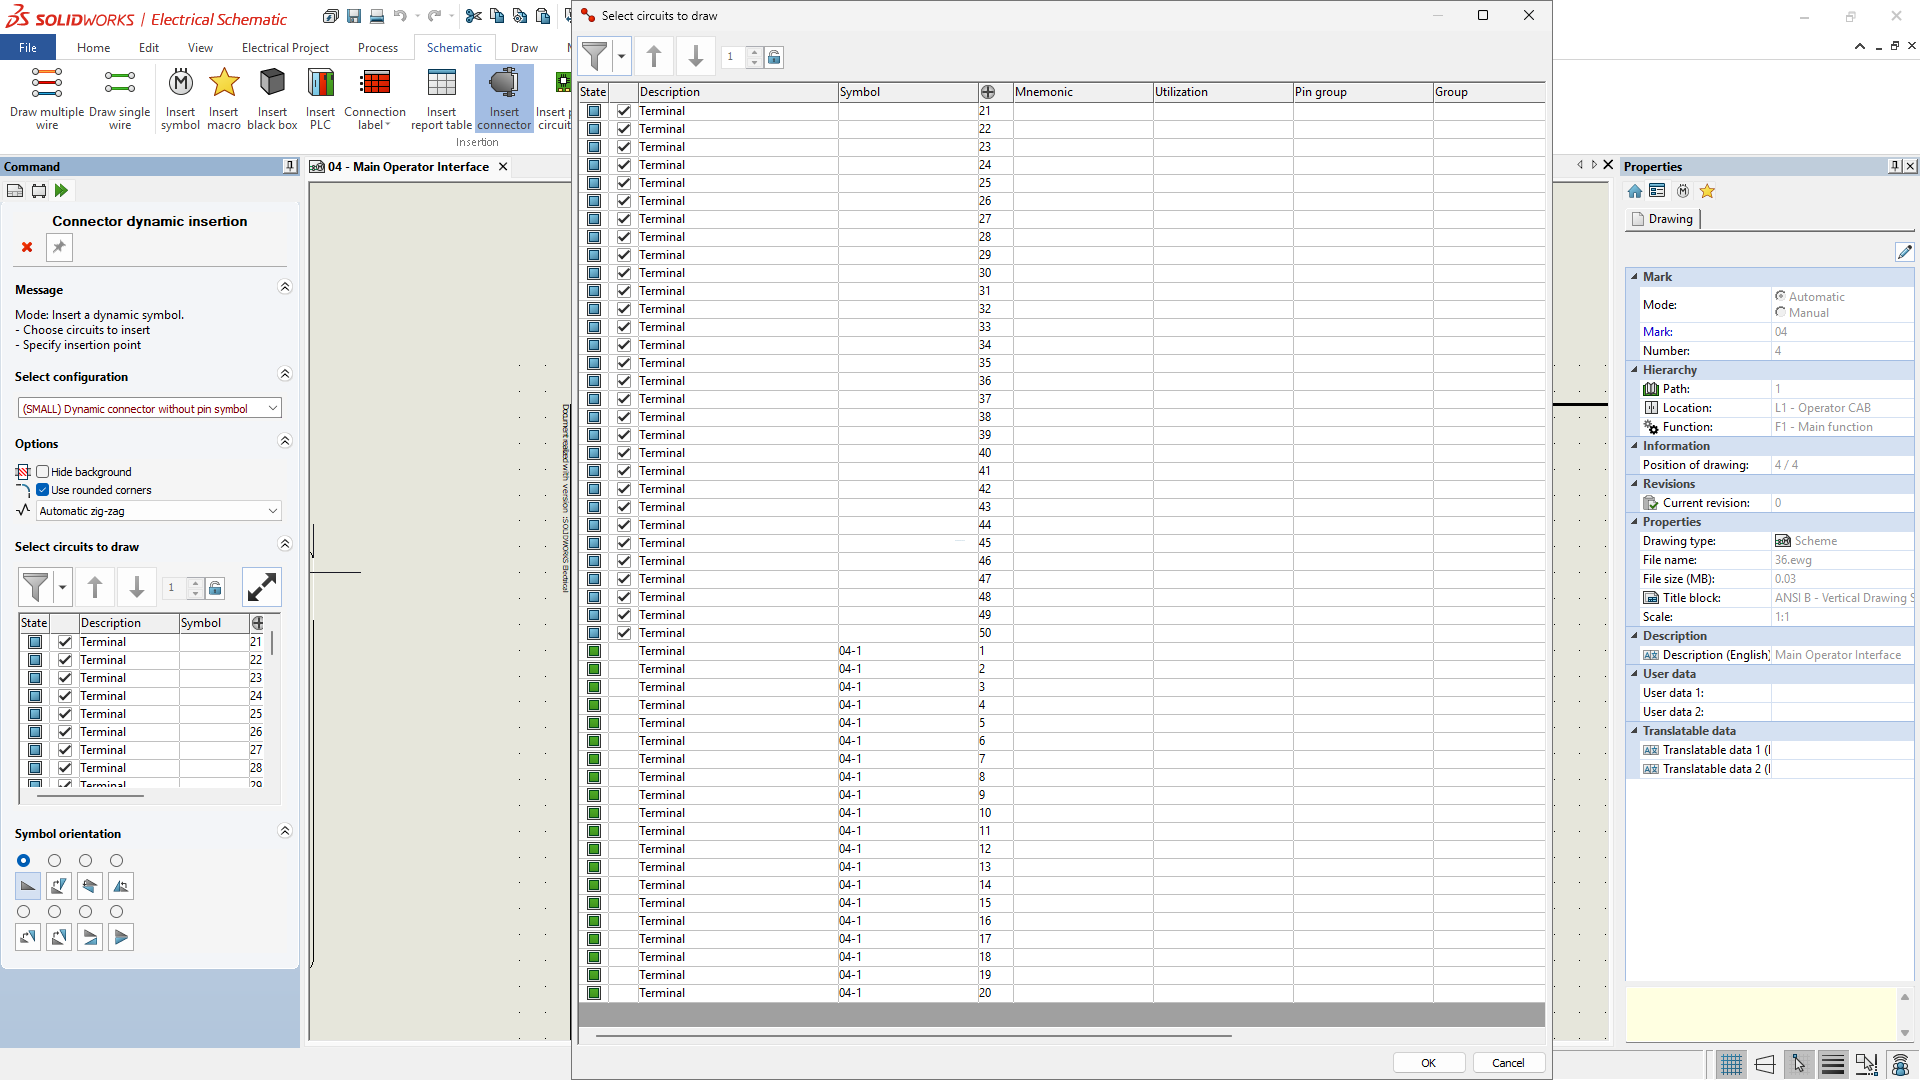This screenshot has height=1080, width=1920.
Task: Click the move down arrow in dialog
Action: 696,57
